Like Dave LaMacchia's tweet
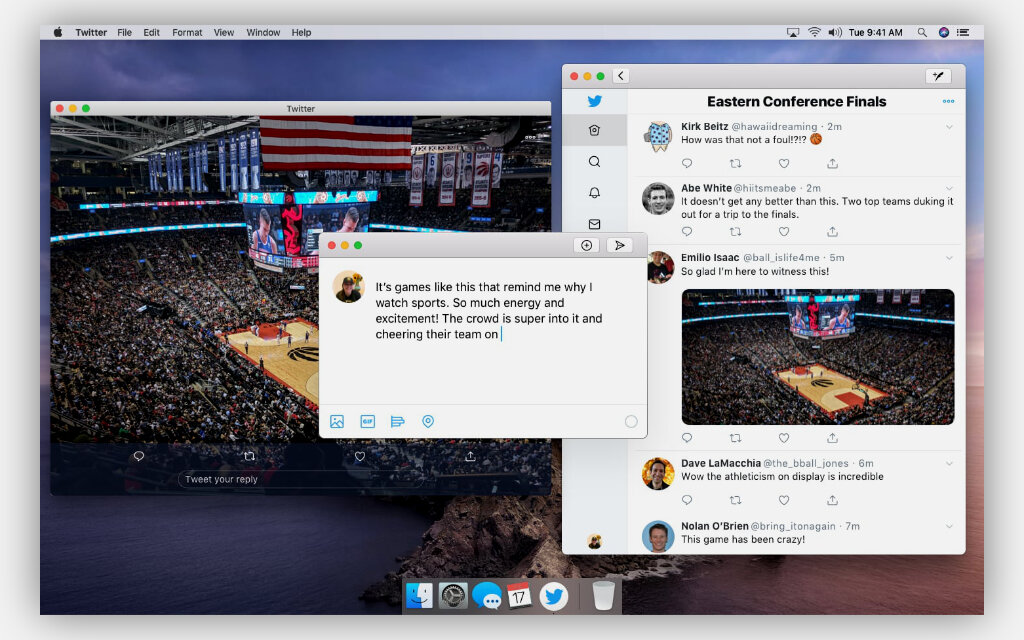 coord(784,500)
